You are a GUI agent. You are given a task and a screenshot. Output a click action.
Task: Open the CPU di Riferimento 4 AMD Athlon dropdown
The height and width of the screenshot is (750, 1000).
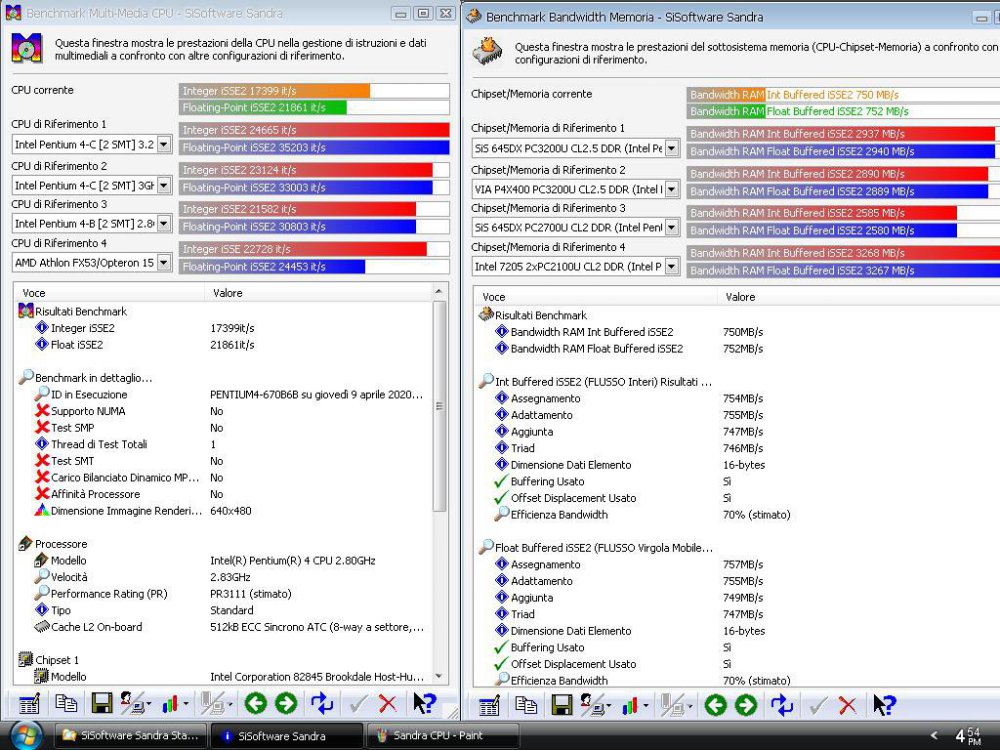pos(163,263)
